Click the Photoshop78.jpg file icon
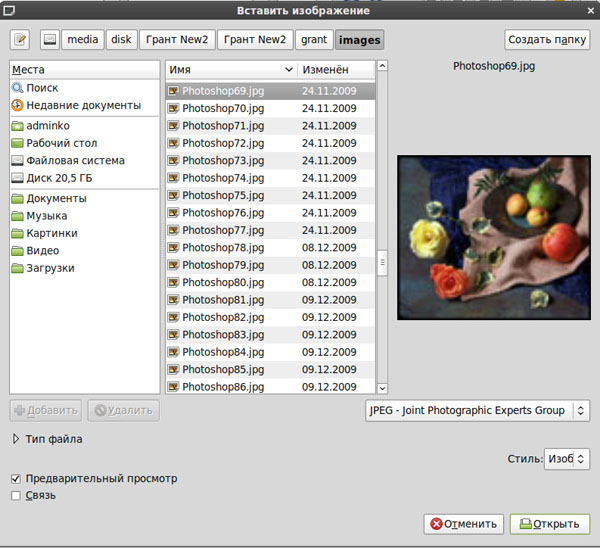This screenshot has width=600, height=548. 173,248
